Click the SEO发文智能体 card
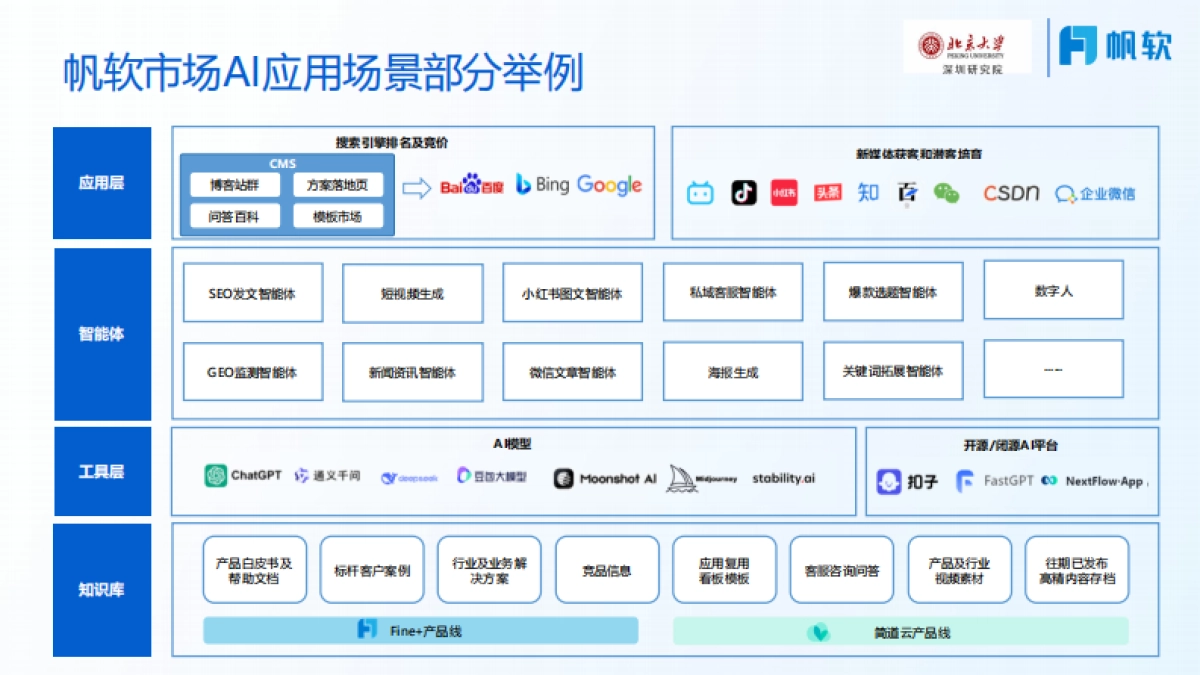The image size is (1200, 675). [252, 292]
